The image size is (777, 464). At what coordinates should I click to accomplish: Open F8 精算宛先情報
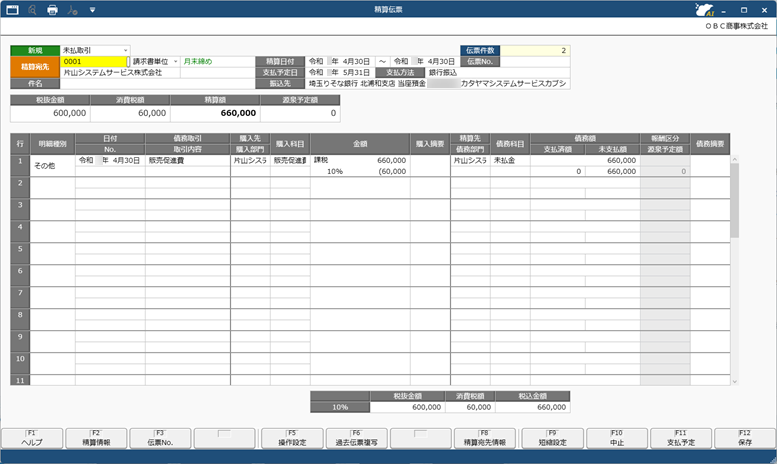[484, 437]
